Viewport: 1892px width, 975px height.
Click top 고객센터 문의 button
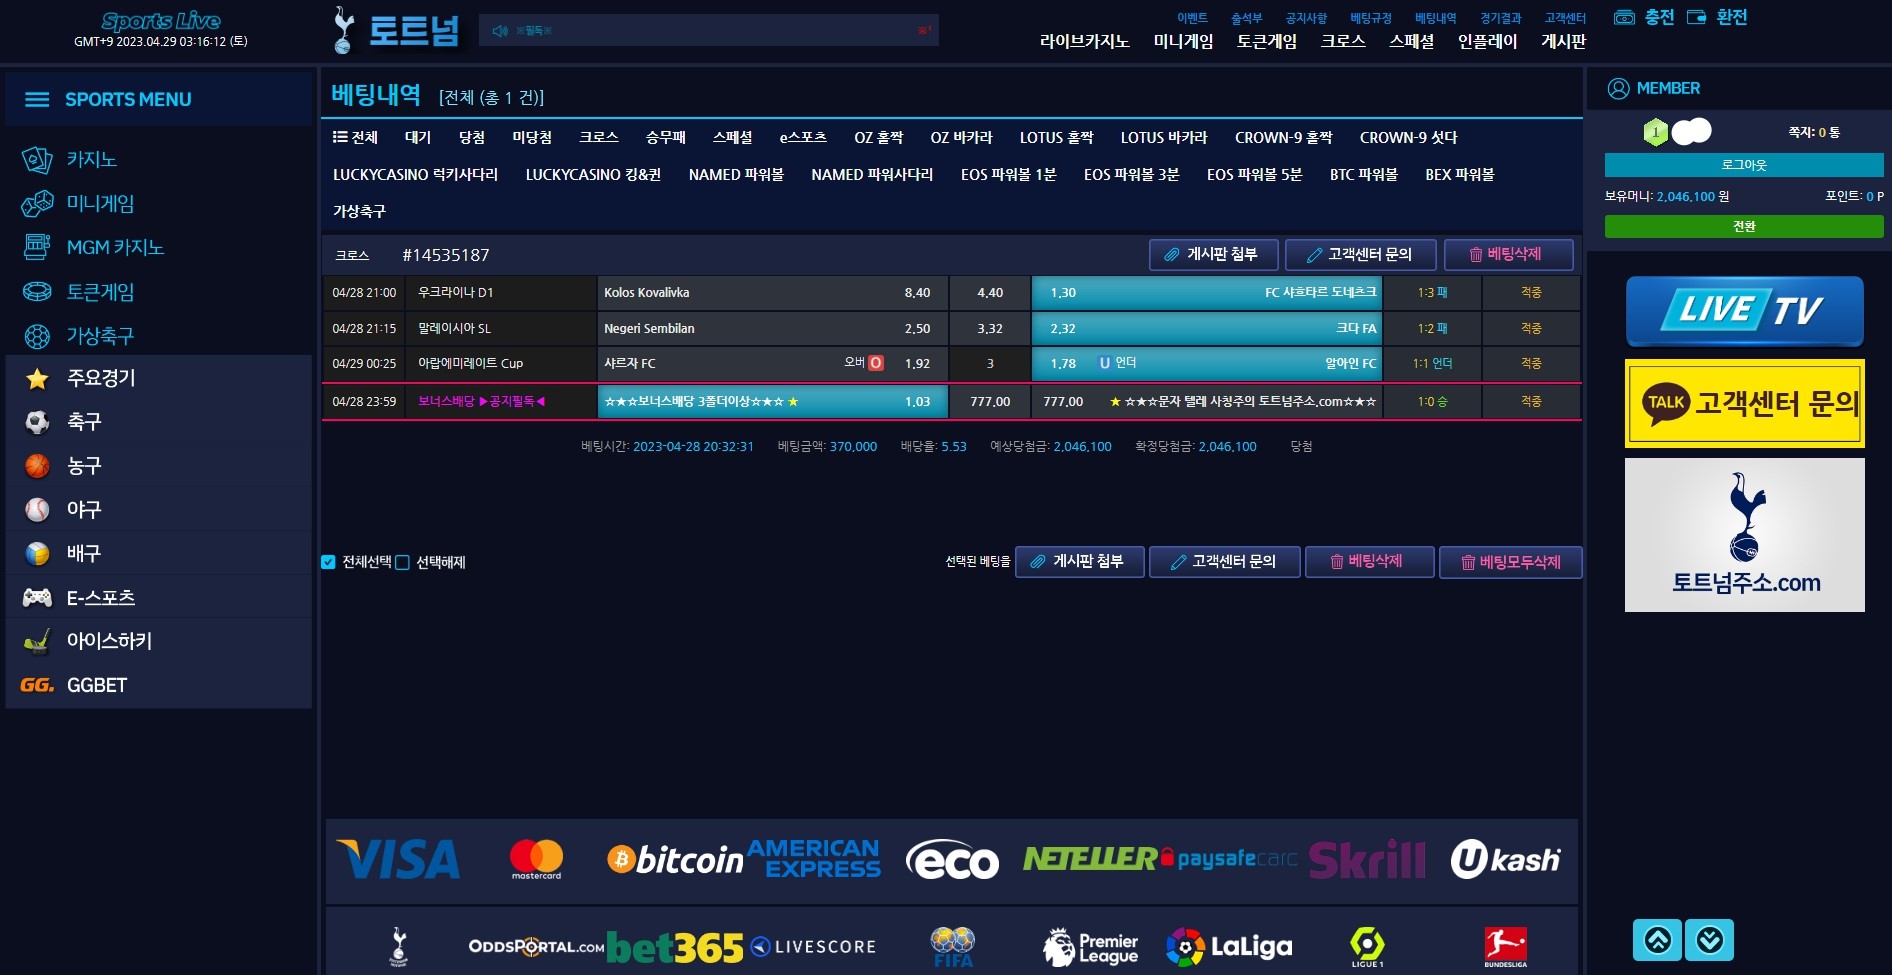(1361, 255)
